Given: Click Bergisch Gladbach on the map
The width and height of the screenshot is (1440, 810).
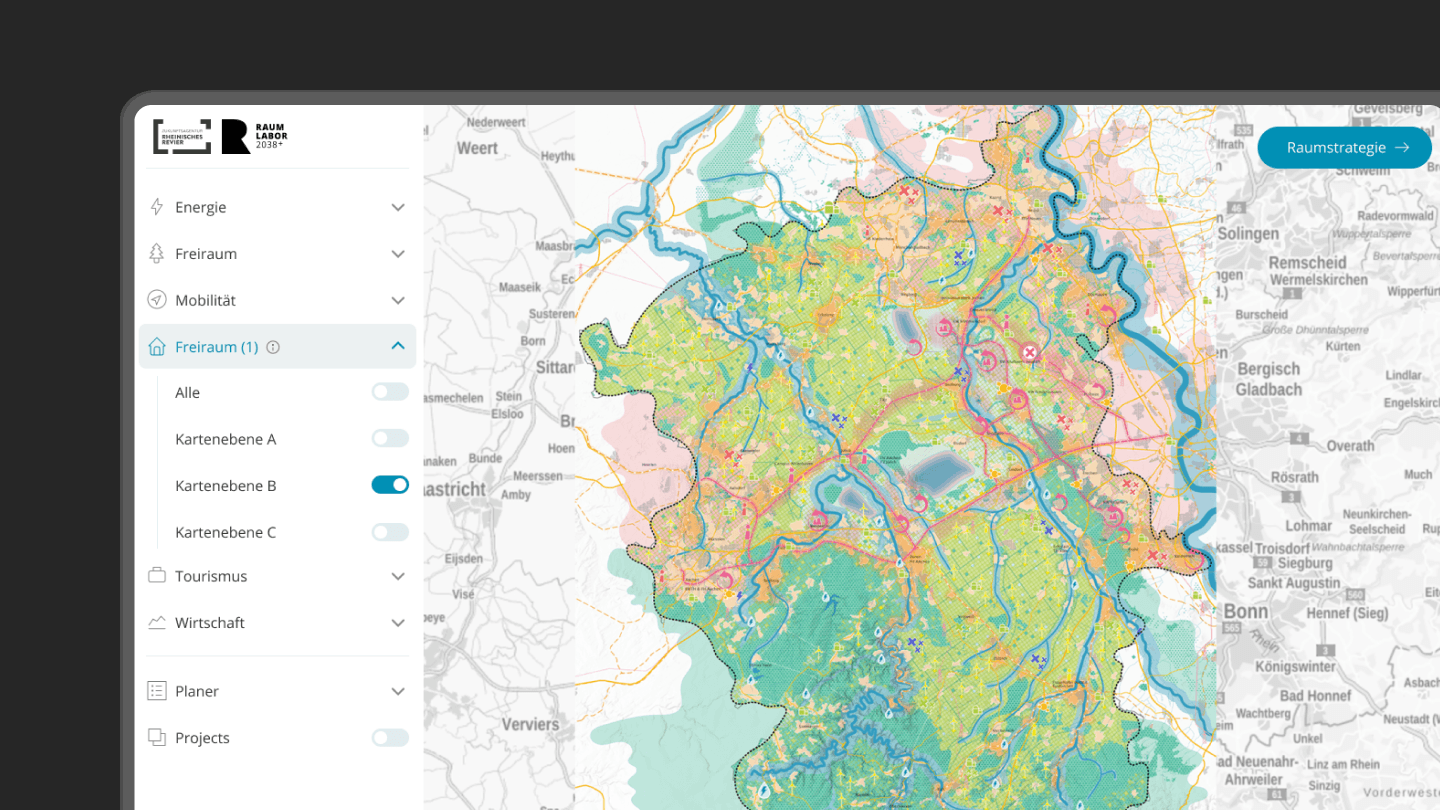Looking at the screenshot, I should click(x=1269, y=380).
